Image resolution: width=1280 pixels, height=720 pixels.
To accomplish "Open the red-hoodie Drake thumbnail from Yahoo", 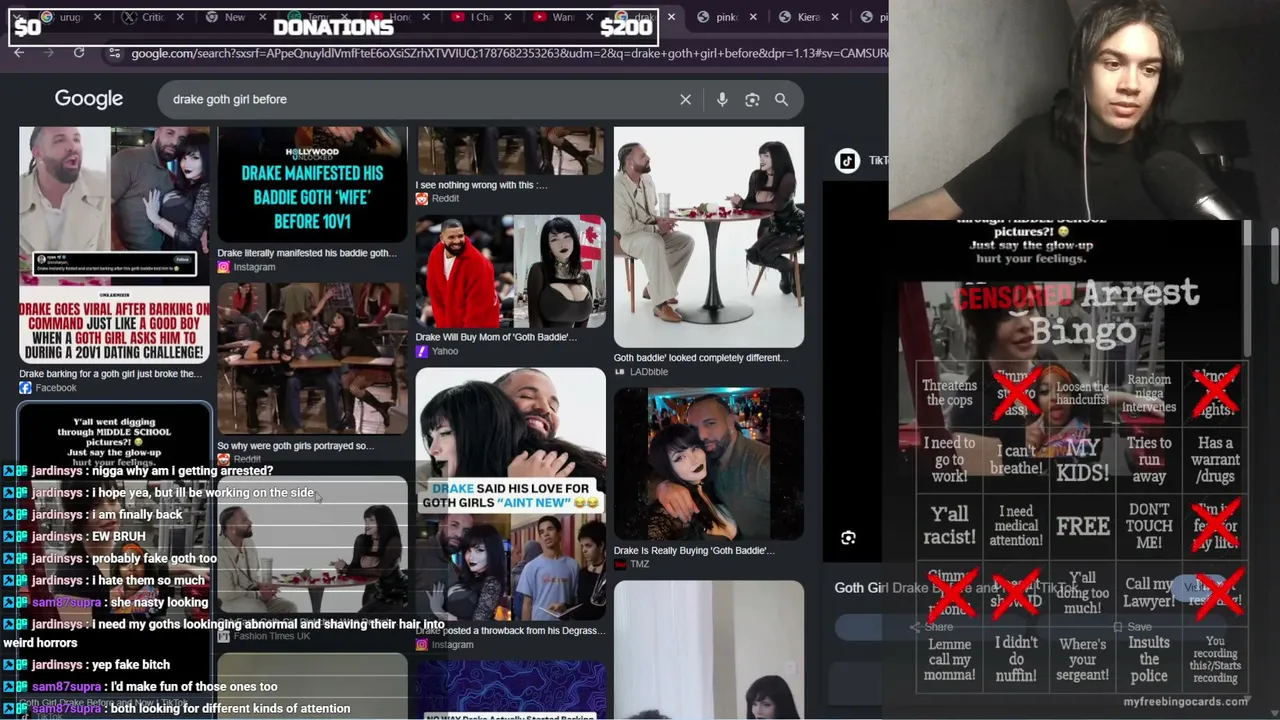I will coord(511,271).
